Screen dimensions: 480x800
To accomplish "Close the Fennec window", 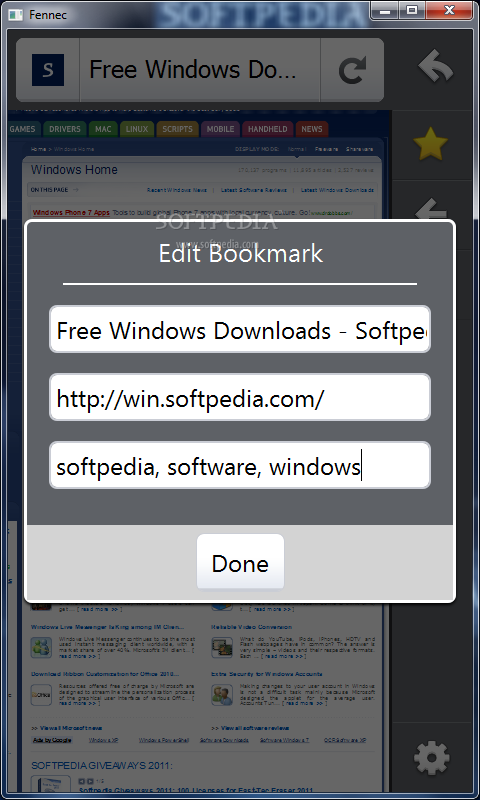I will pyautogui.click(x=449, y=10).
